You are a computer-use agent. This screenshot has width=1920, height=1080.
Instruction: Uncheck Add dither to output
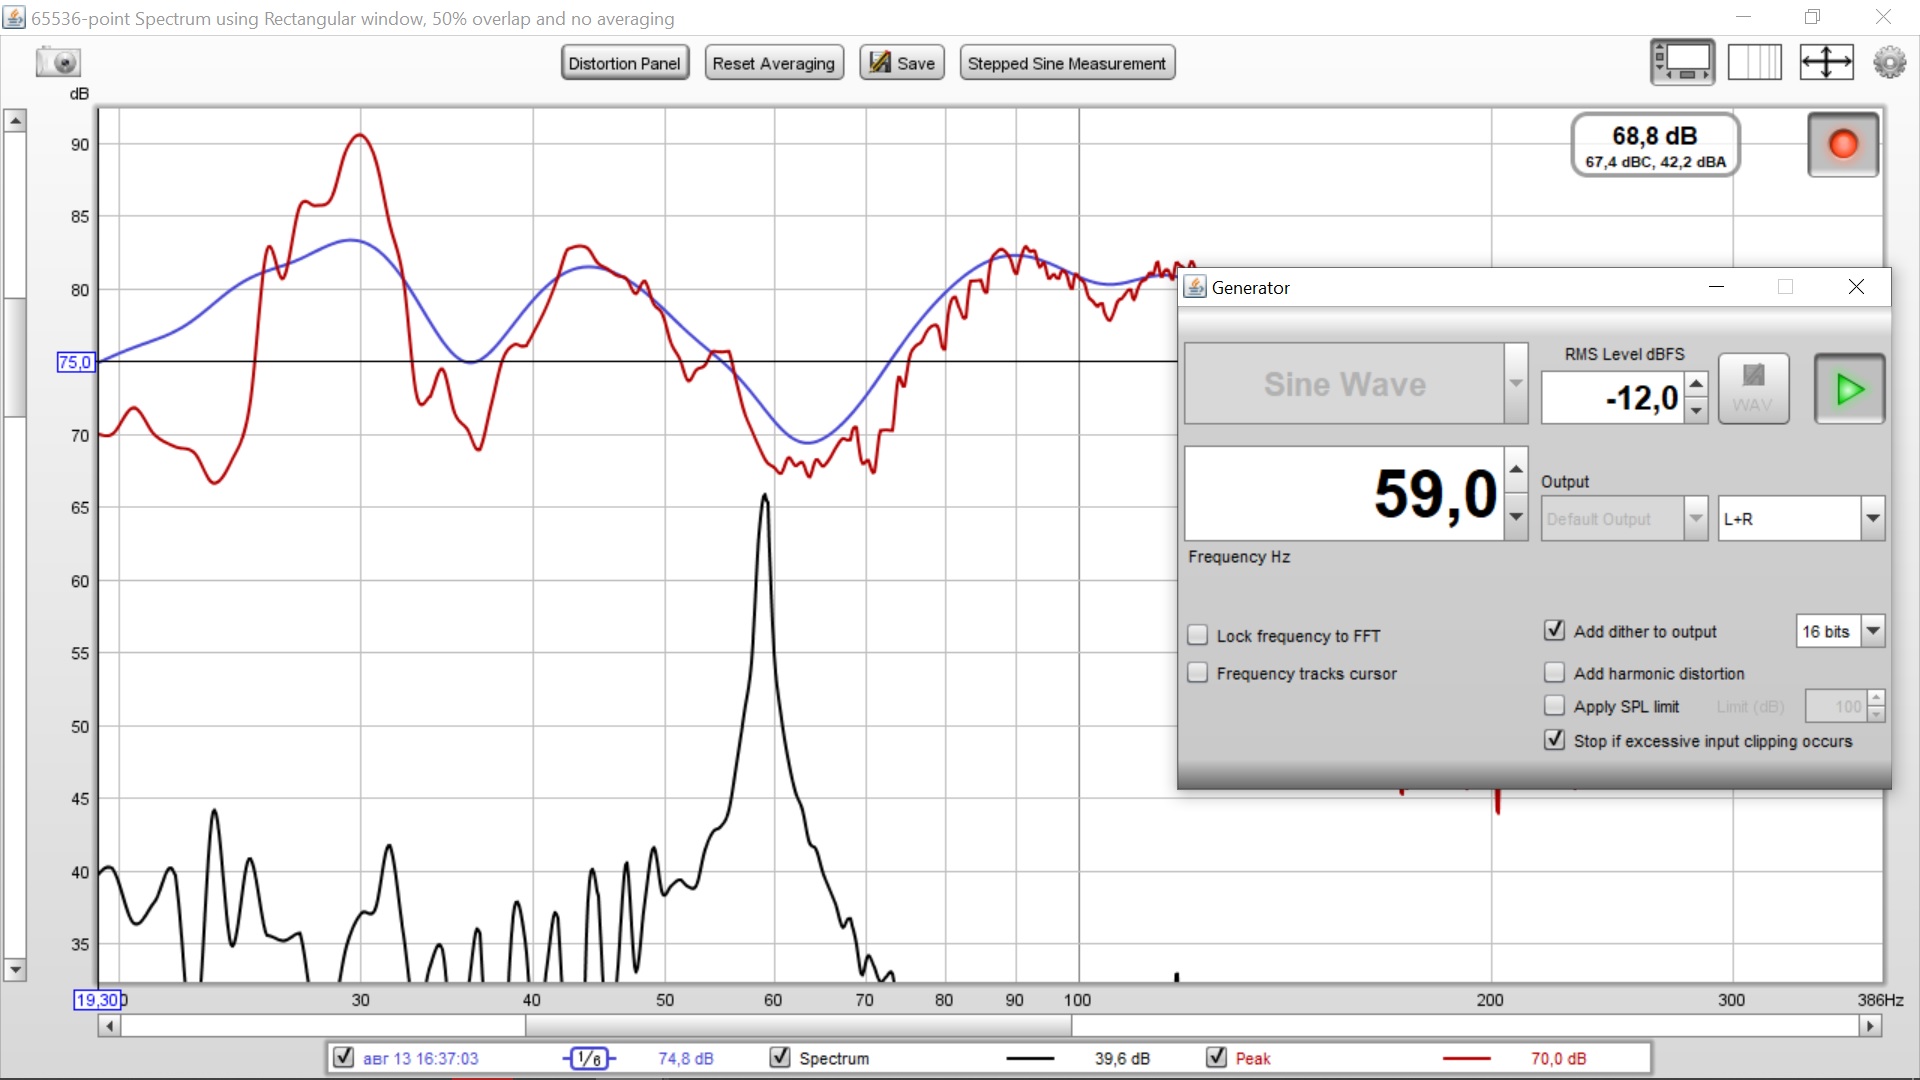coord(1554,631)
